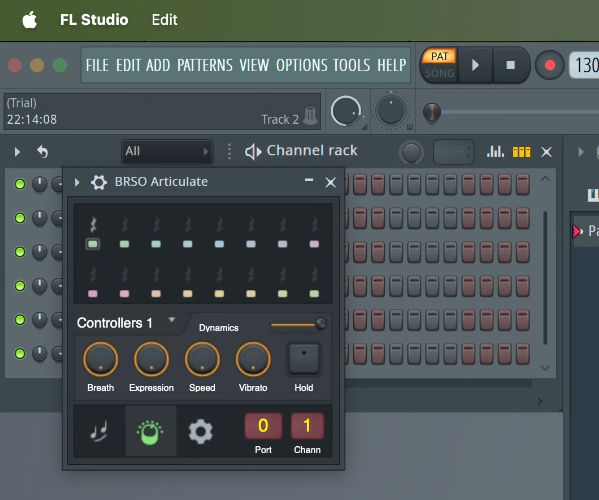599x500 pixels.
Task: Click the song position slider handle
Action: (x=432, y=112)
